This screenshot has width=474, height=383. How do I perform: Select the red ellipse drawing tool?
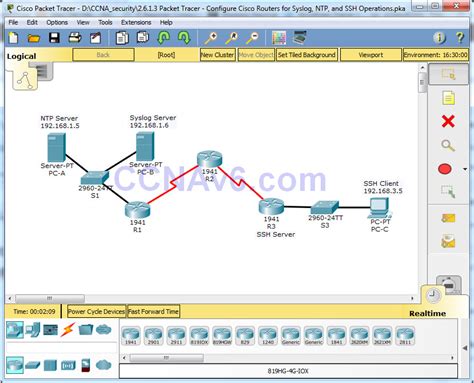[445, 169]
